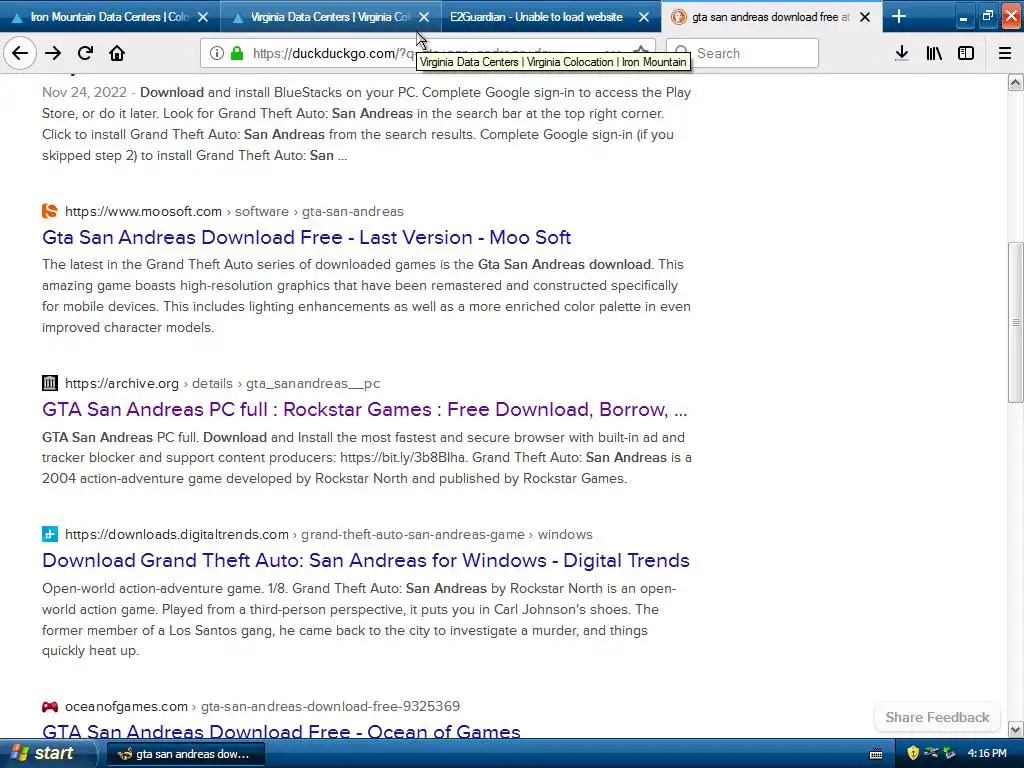The image size is (1024, 768).
Task: Click the https://www.moosoft.com URL text
Action: pos(143,211)
